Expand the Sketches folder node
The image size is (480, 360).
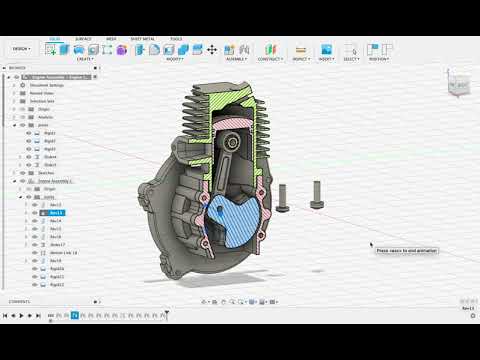point(14,173)
